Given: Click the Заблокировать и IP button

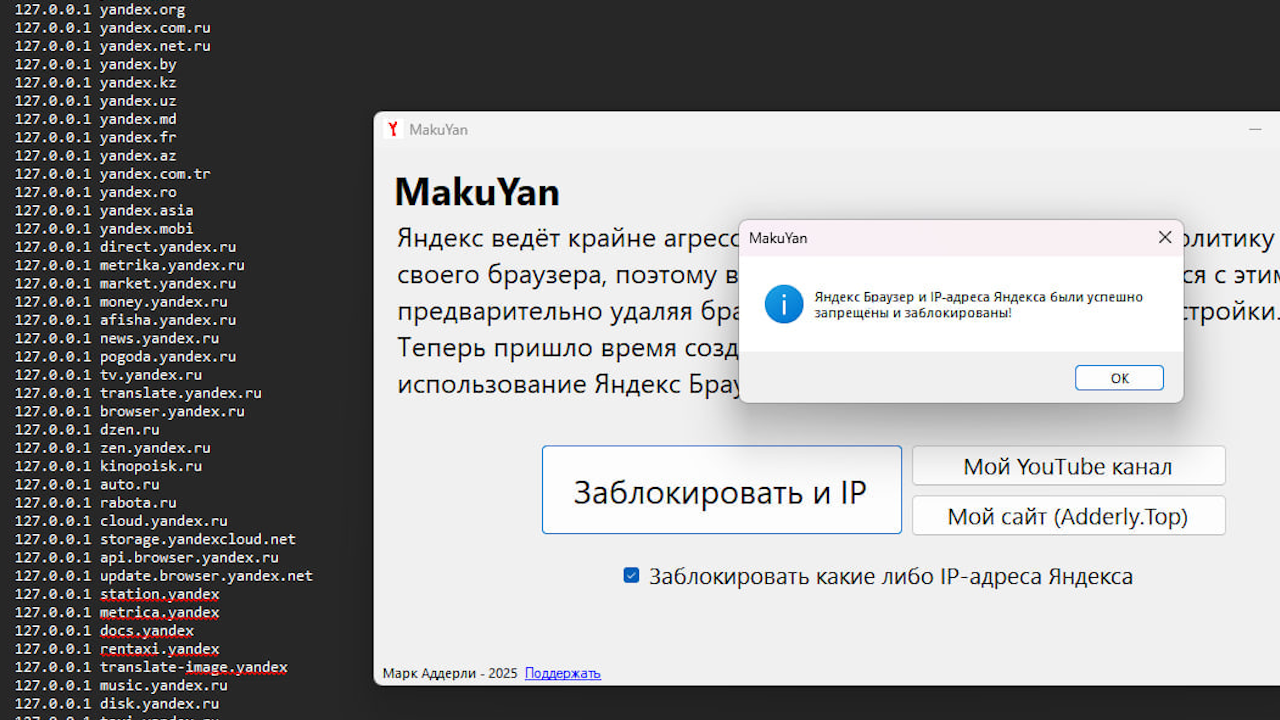Looking at the screenshot, I should coord(721,490).
